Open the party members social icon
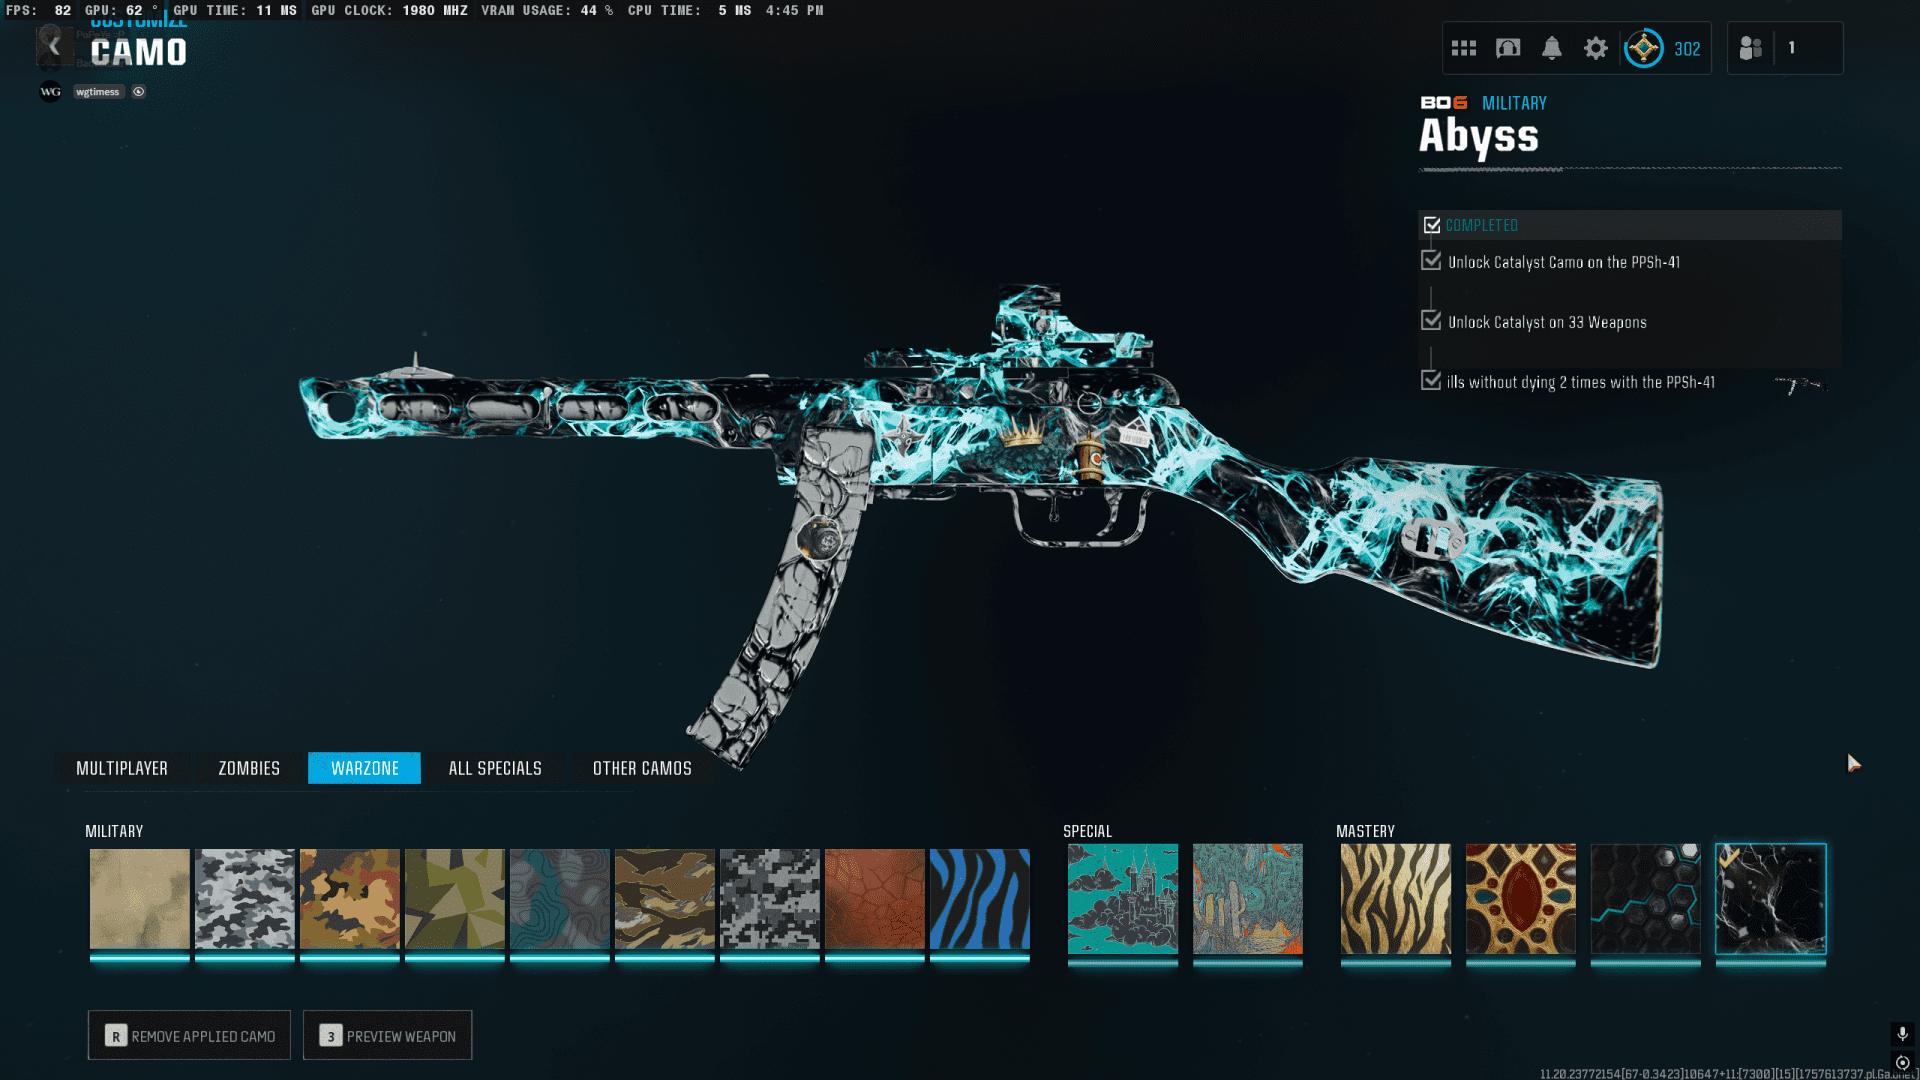Screen dimensions: 1920x1080 pos(1751,48)
